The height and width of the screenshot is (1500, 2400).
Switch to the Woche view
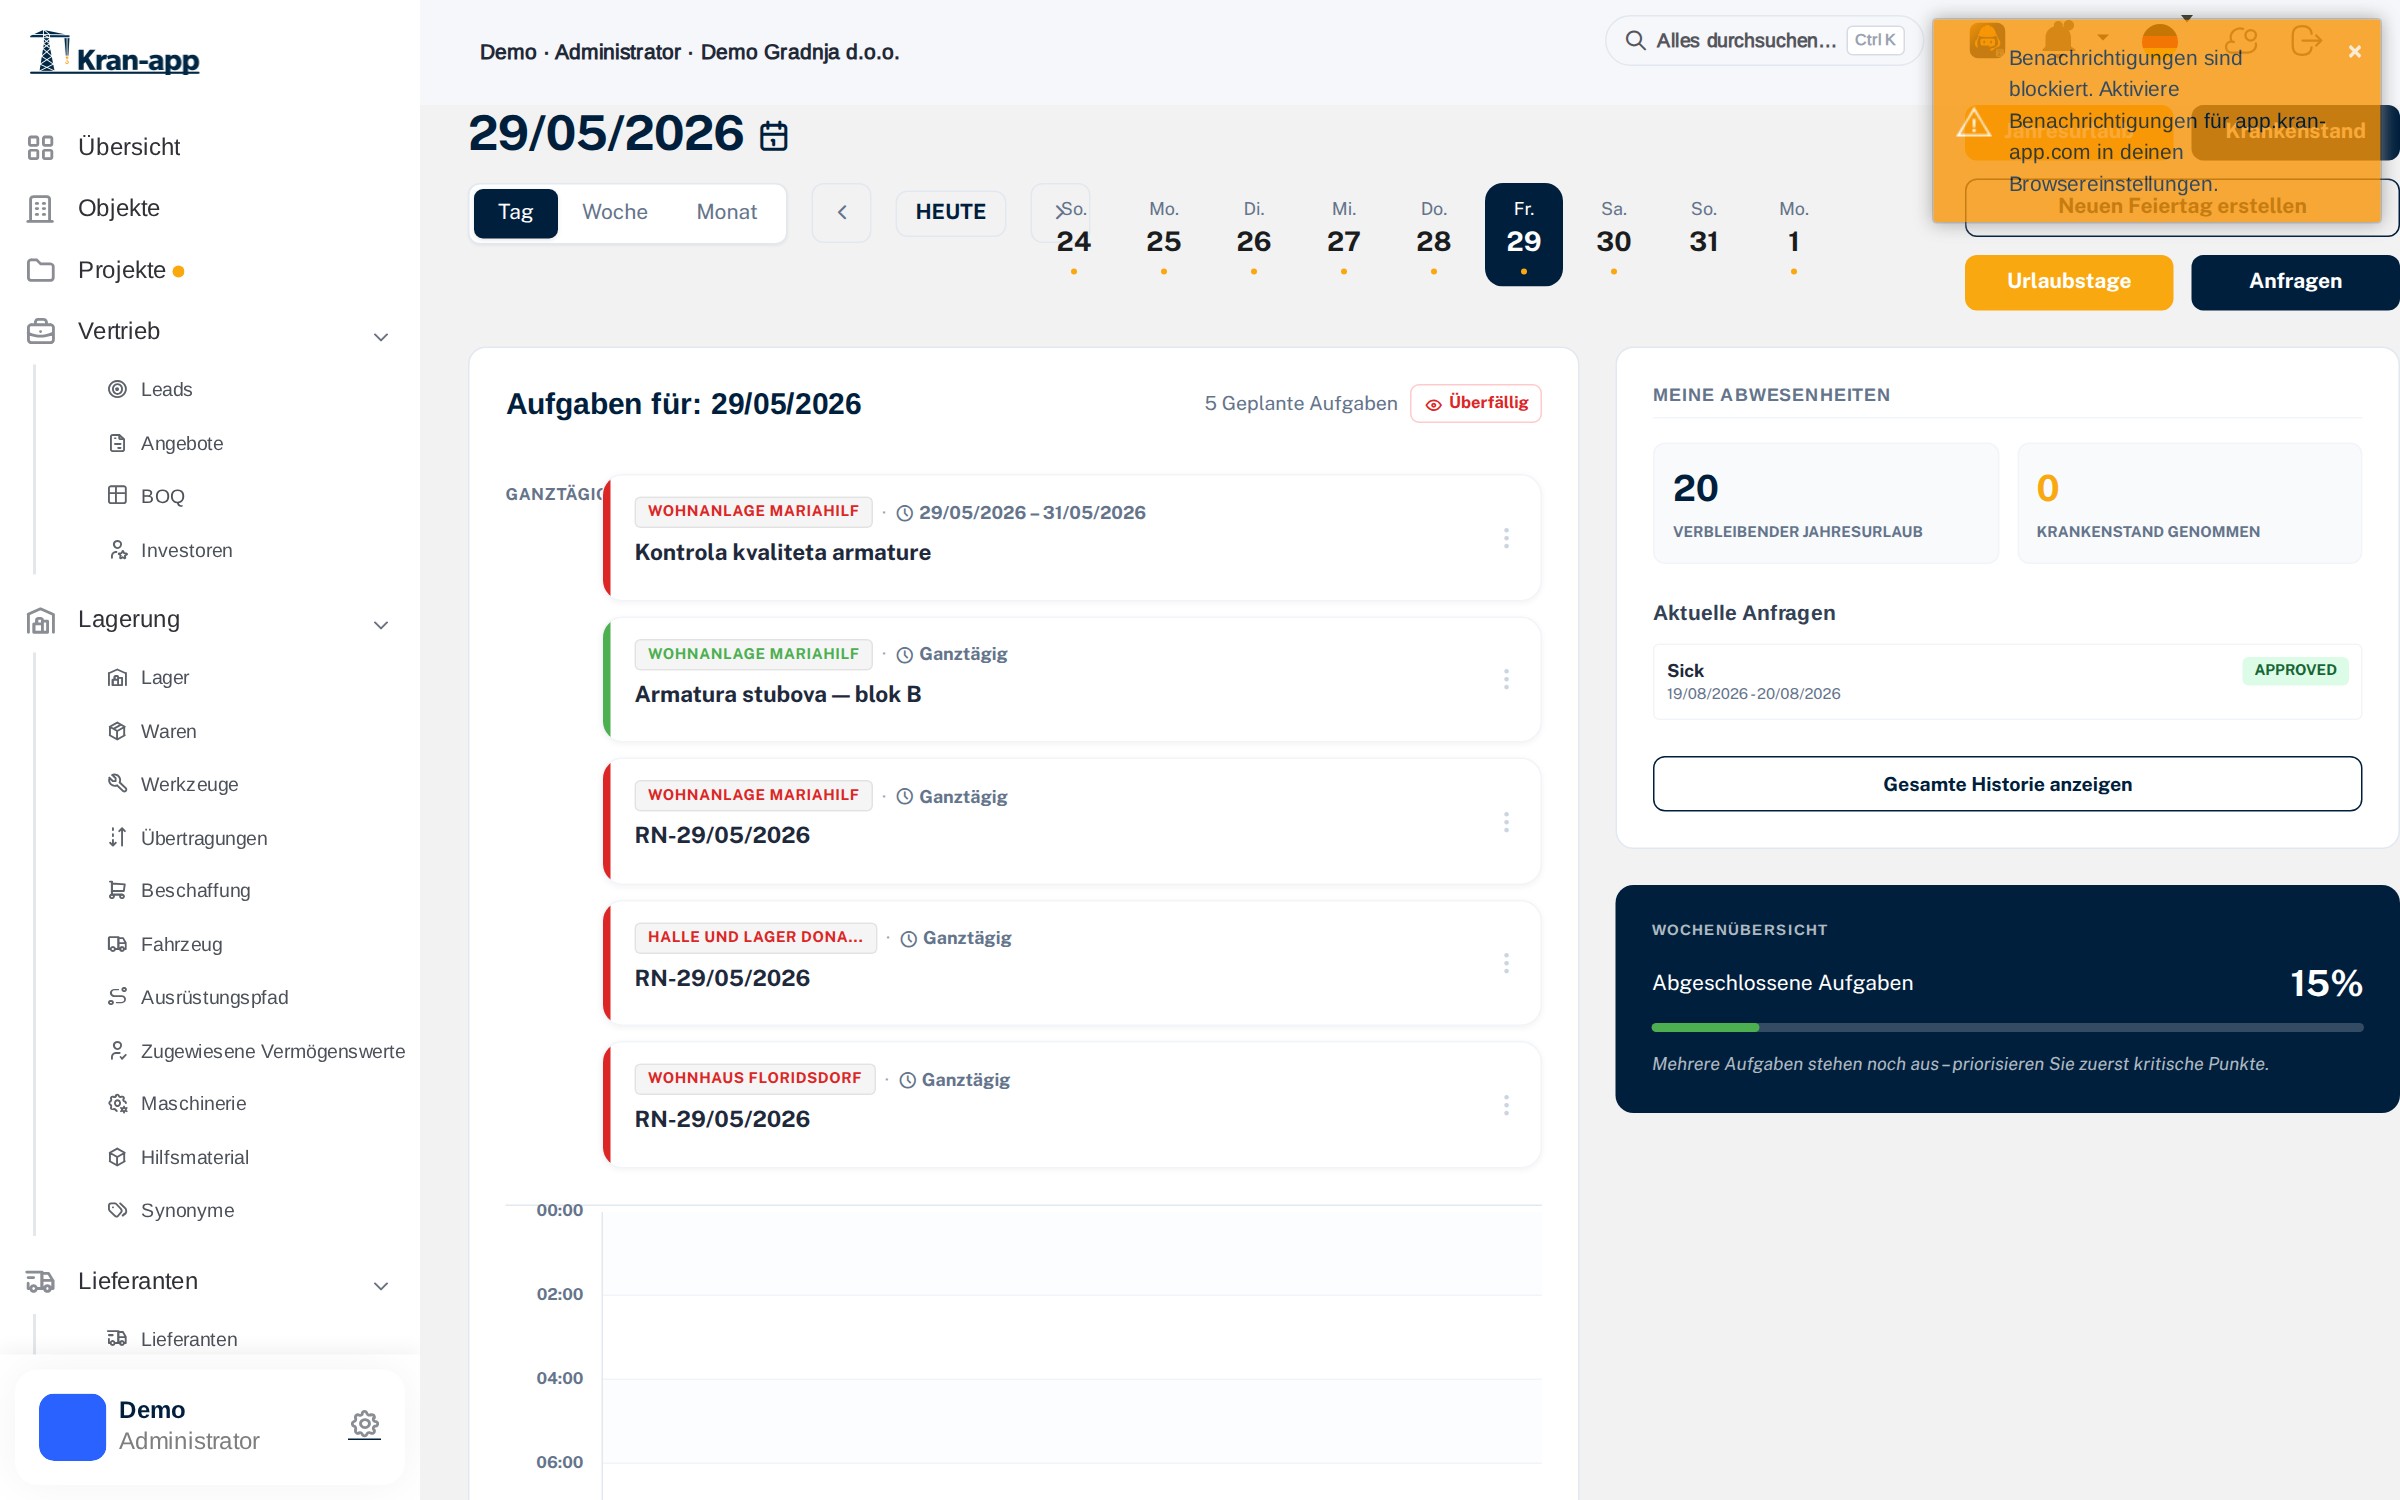615,212
